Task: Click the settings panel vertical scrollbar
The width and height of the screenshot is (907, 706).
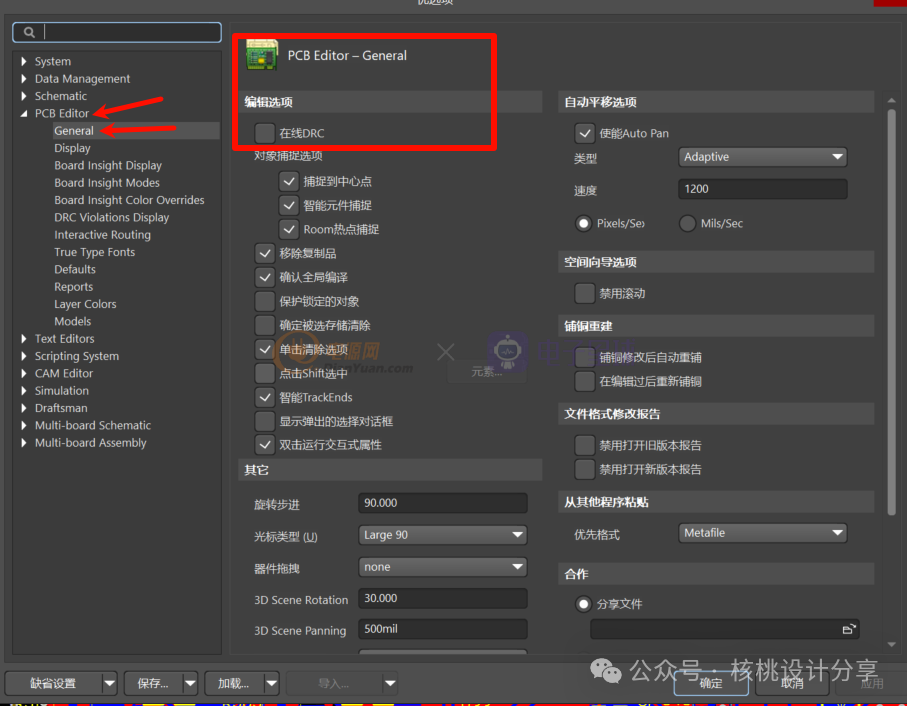Action: (891, 311)
